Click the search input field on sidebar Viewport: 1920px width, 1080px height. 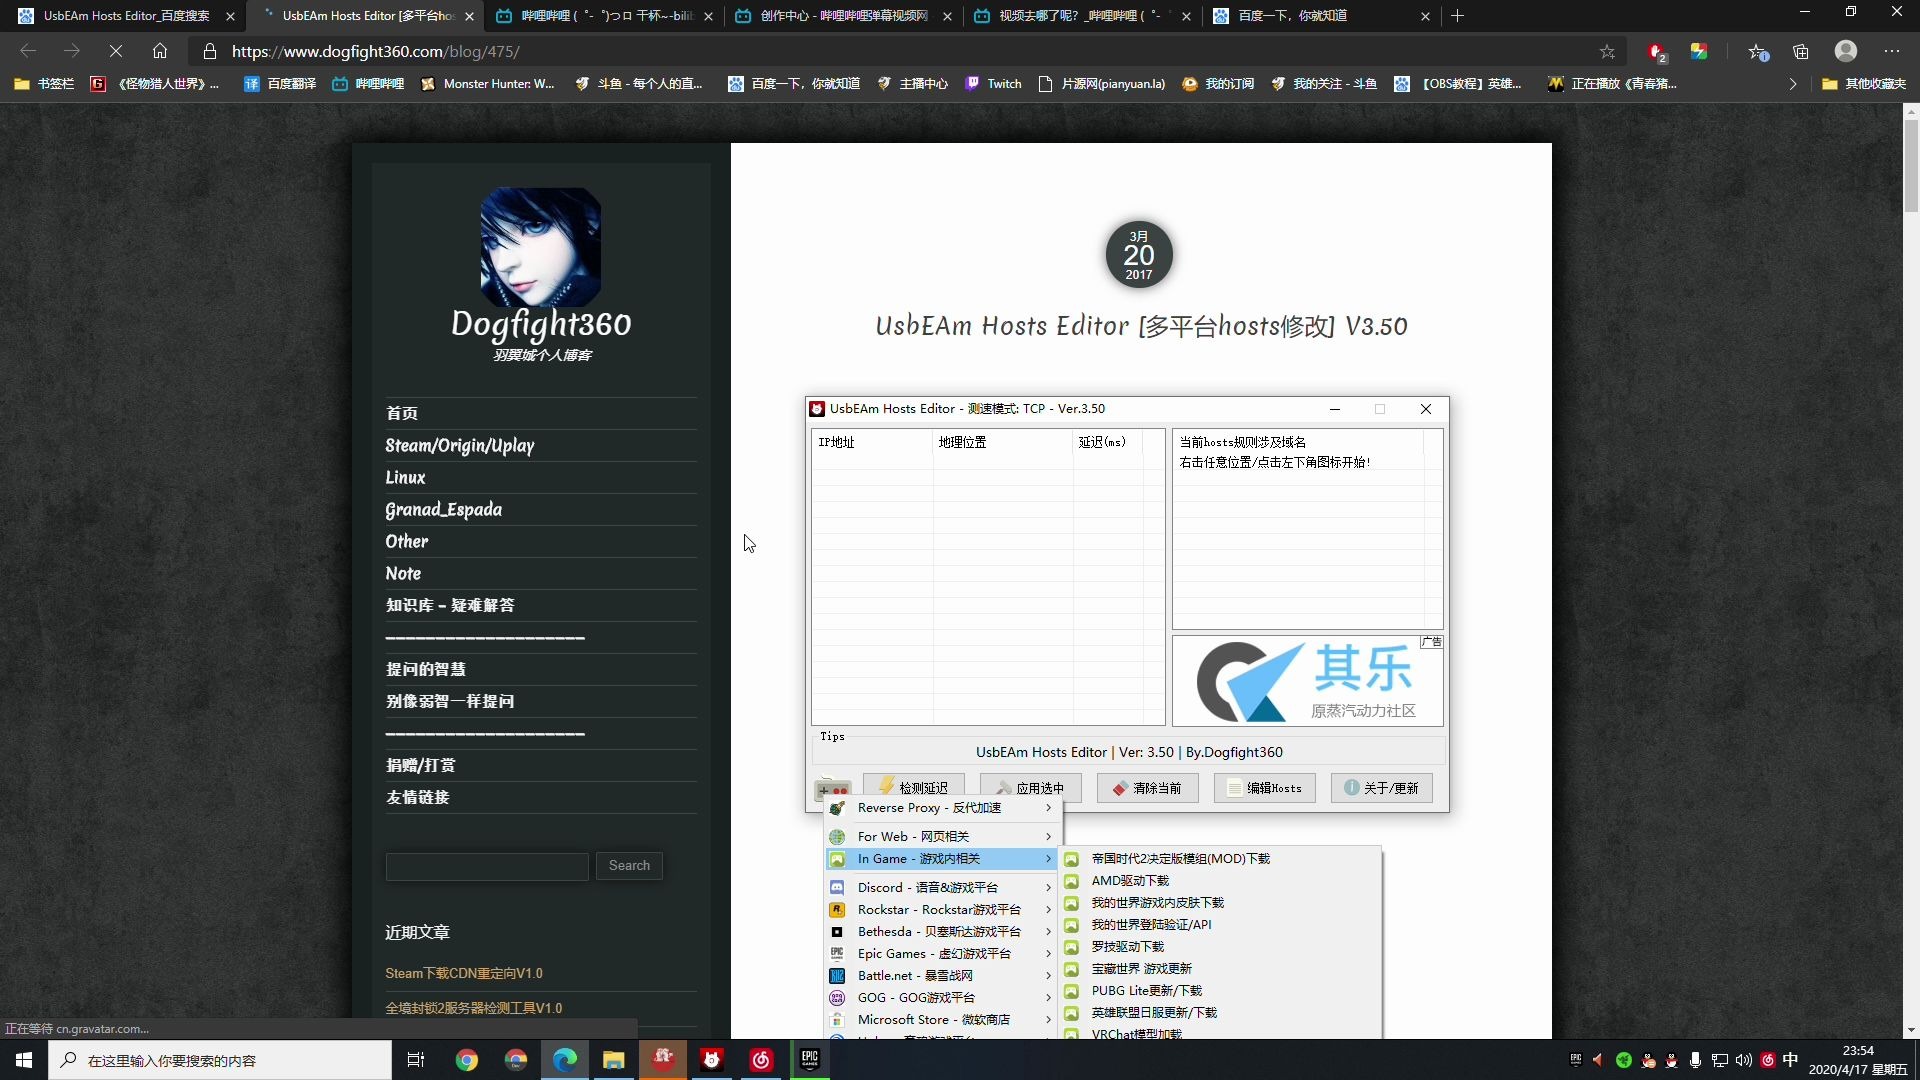point(487,864)
